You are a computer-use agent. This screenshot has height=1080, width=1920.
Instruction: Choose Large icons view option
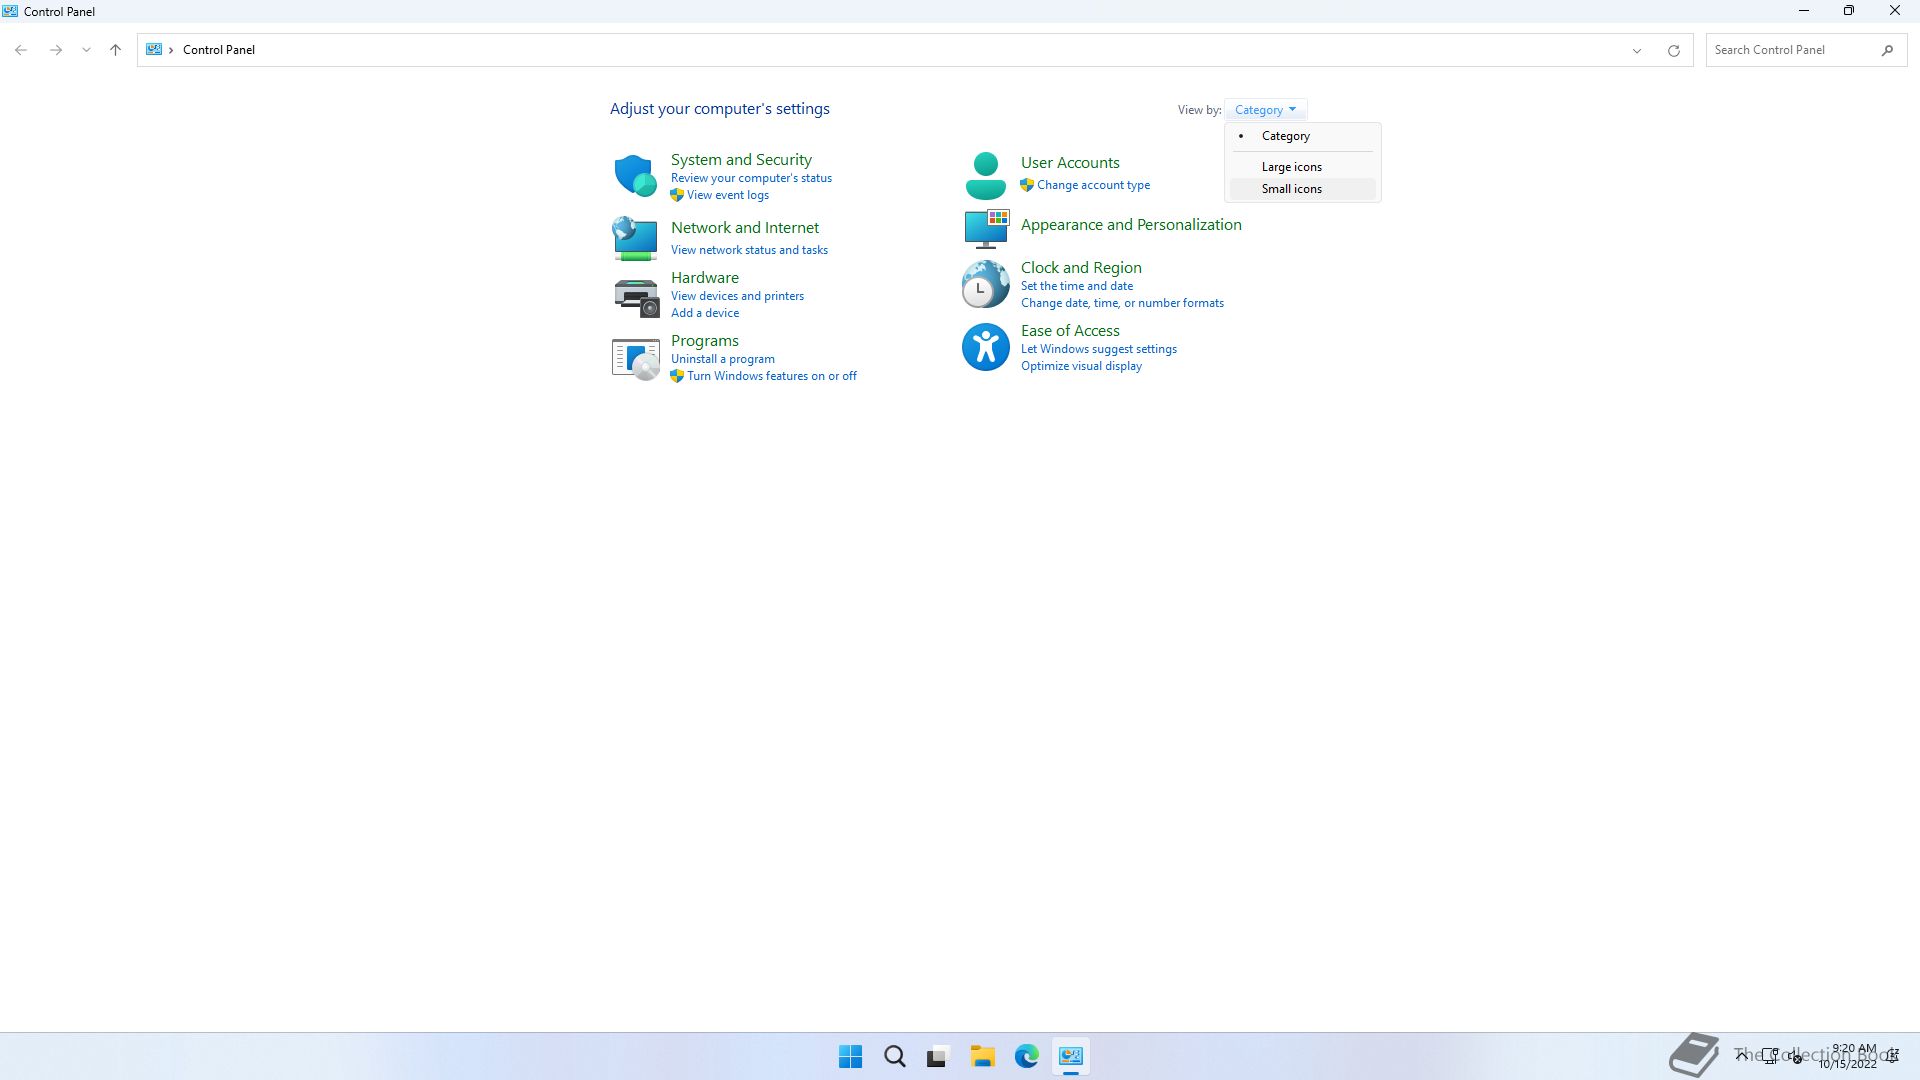click(1291, 167)
